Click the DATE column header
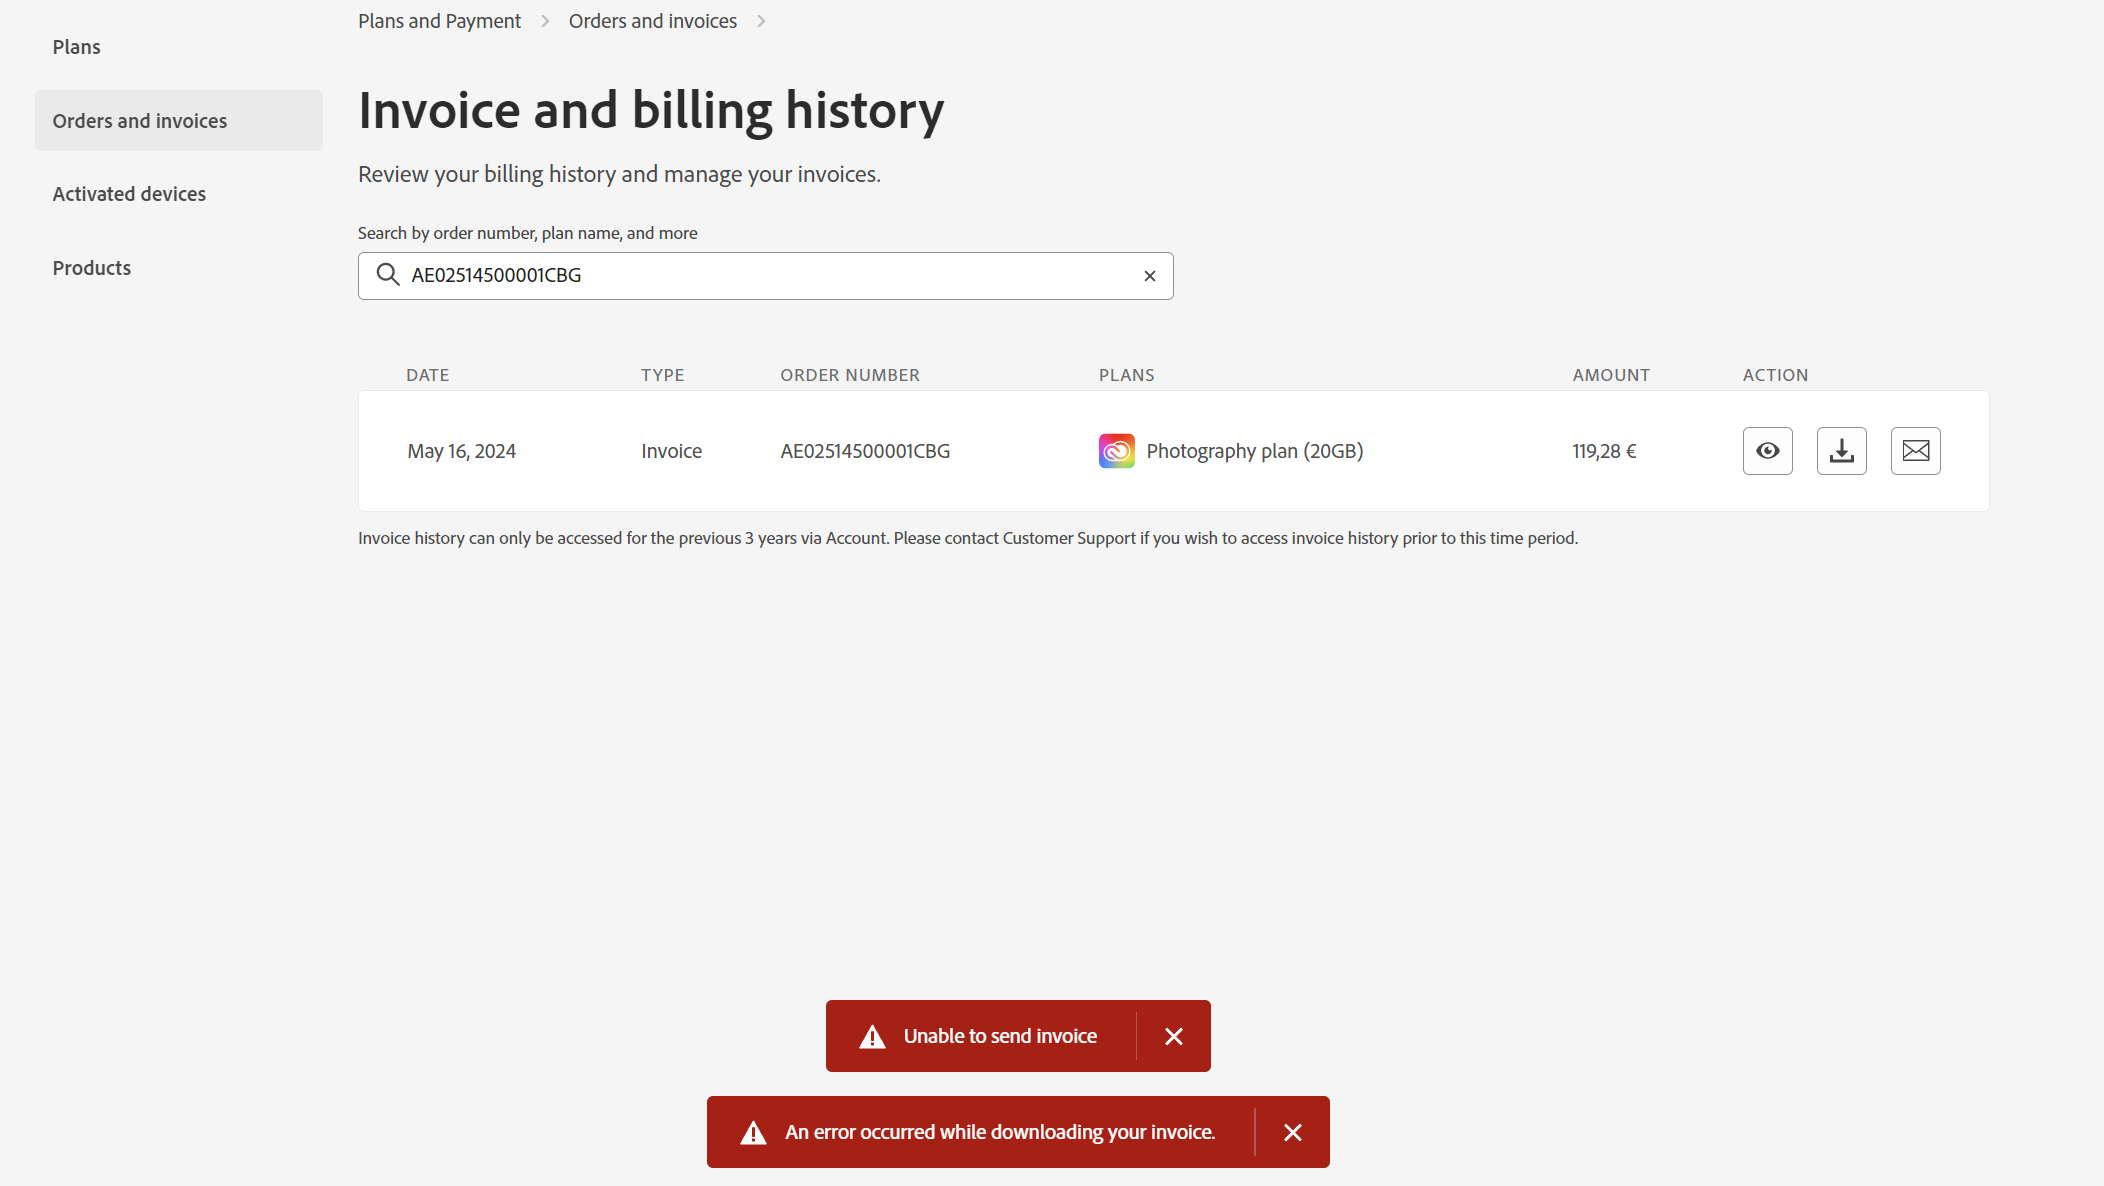The width and height of the screenshot is (2104, 1186). tap(427, 374)
